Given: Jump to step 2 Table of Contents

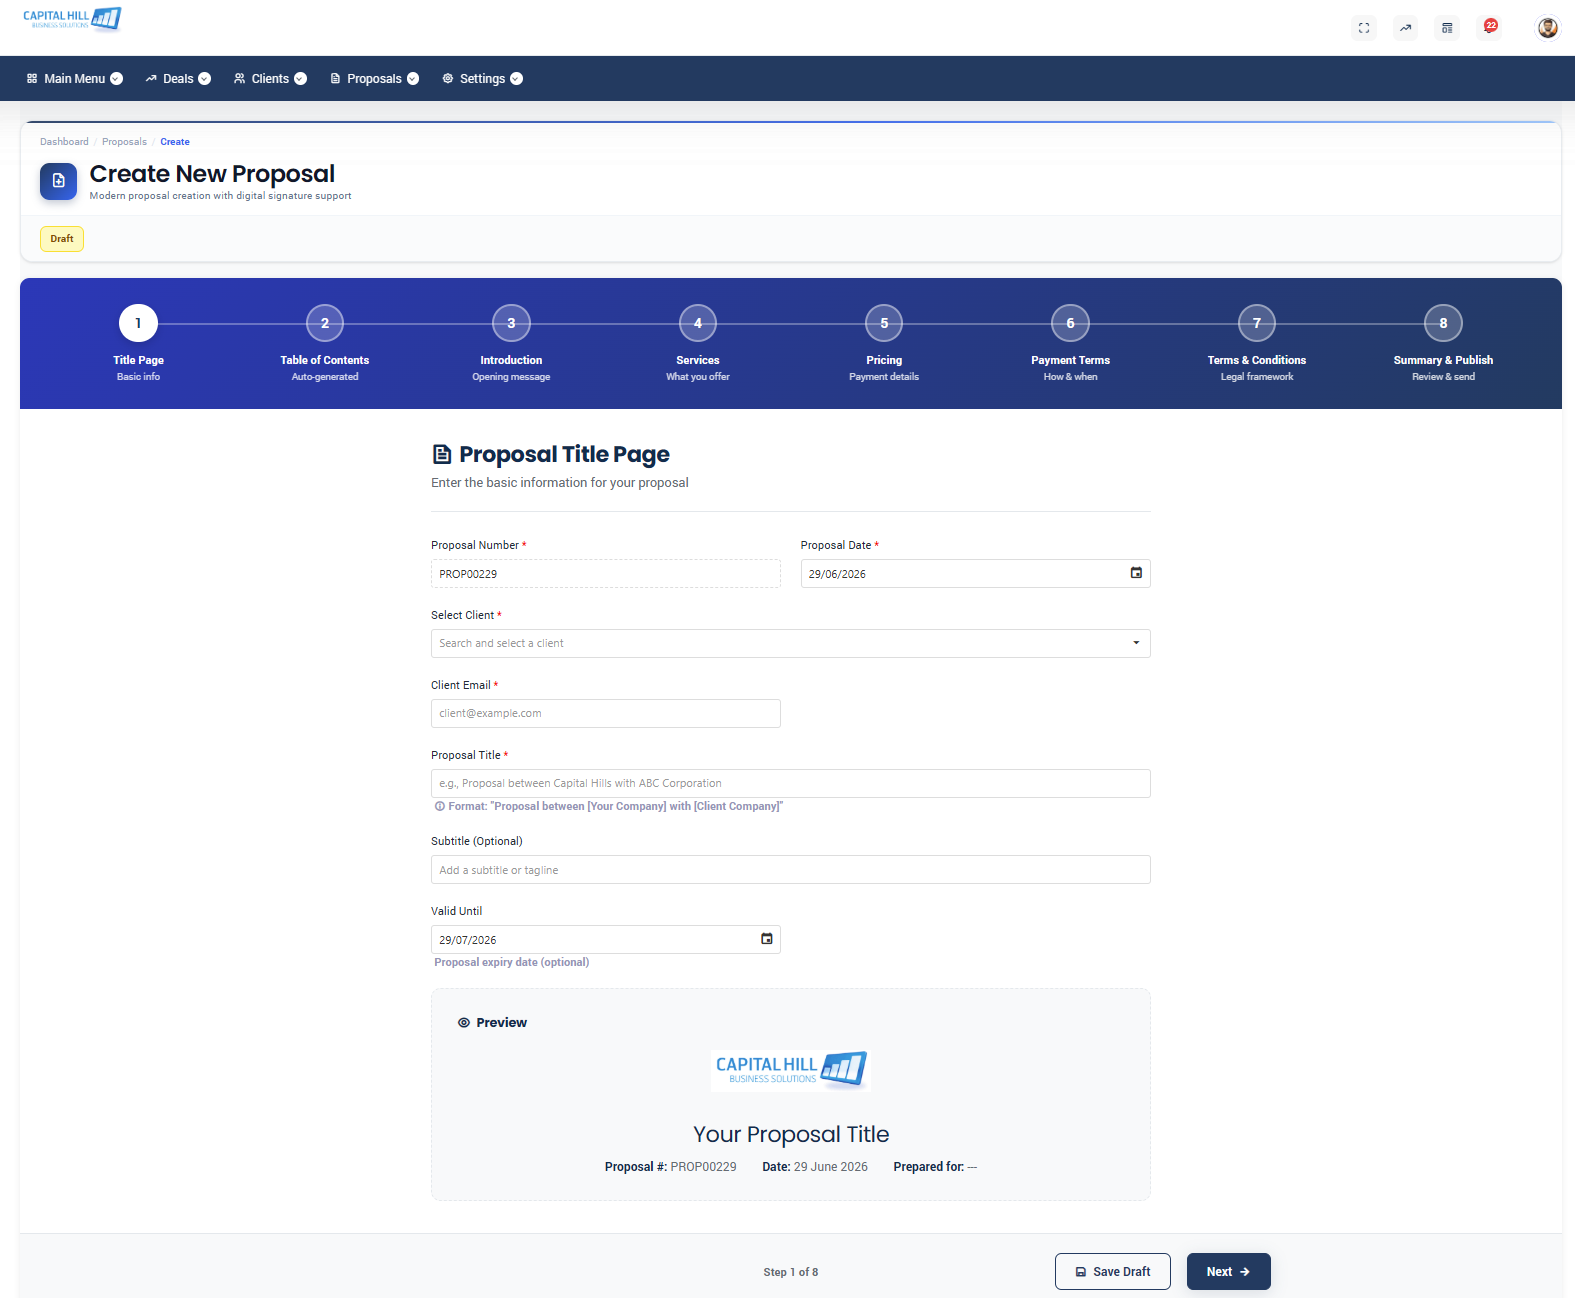Looking at the screenshot, I should tap(325, 323).
